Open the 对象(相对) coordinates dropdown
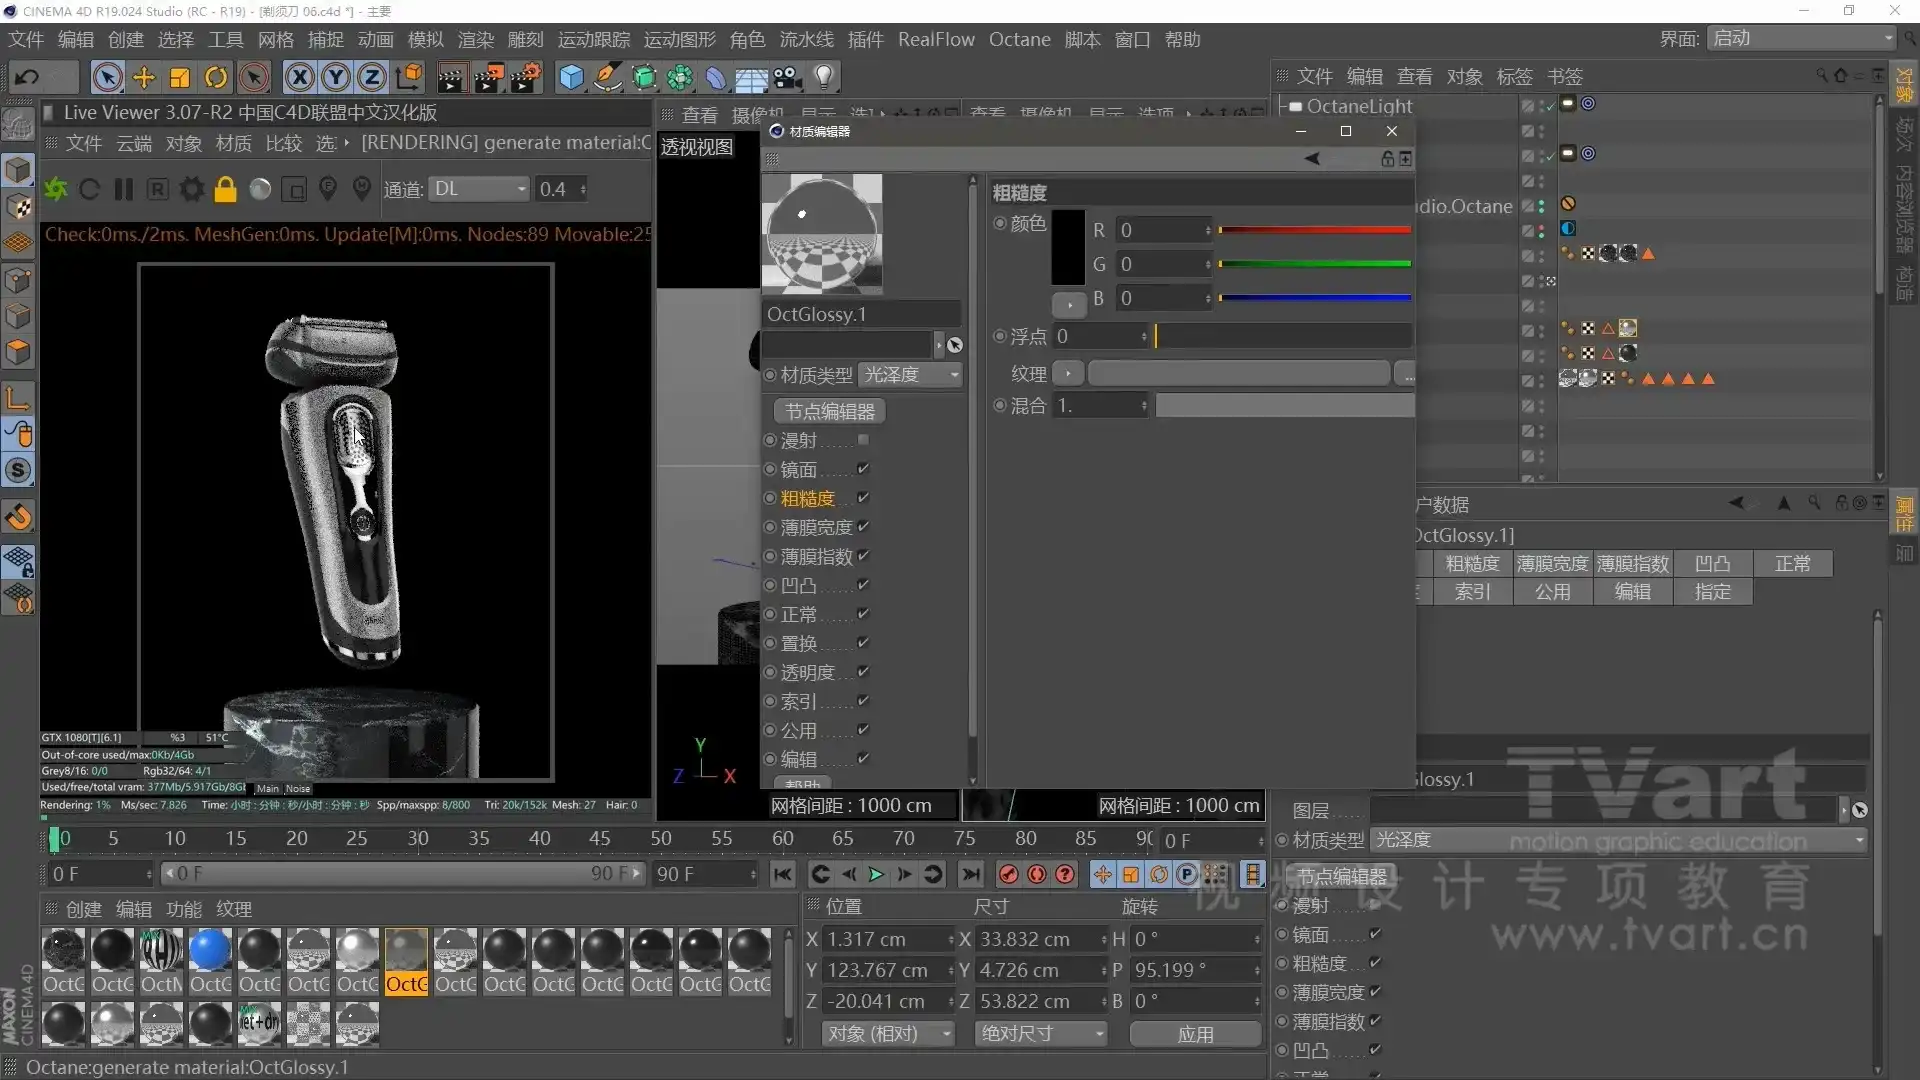 point(888,1033)
